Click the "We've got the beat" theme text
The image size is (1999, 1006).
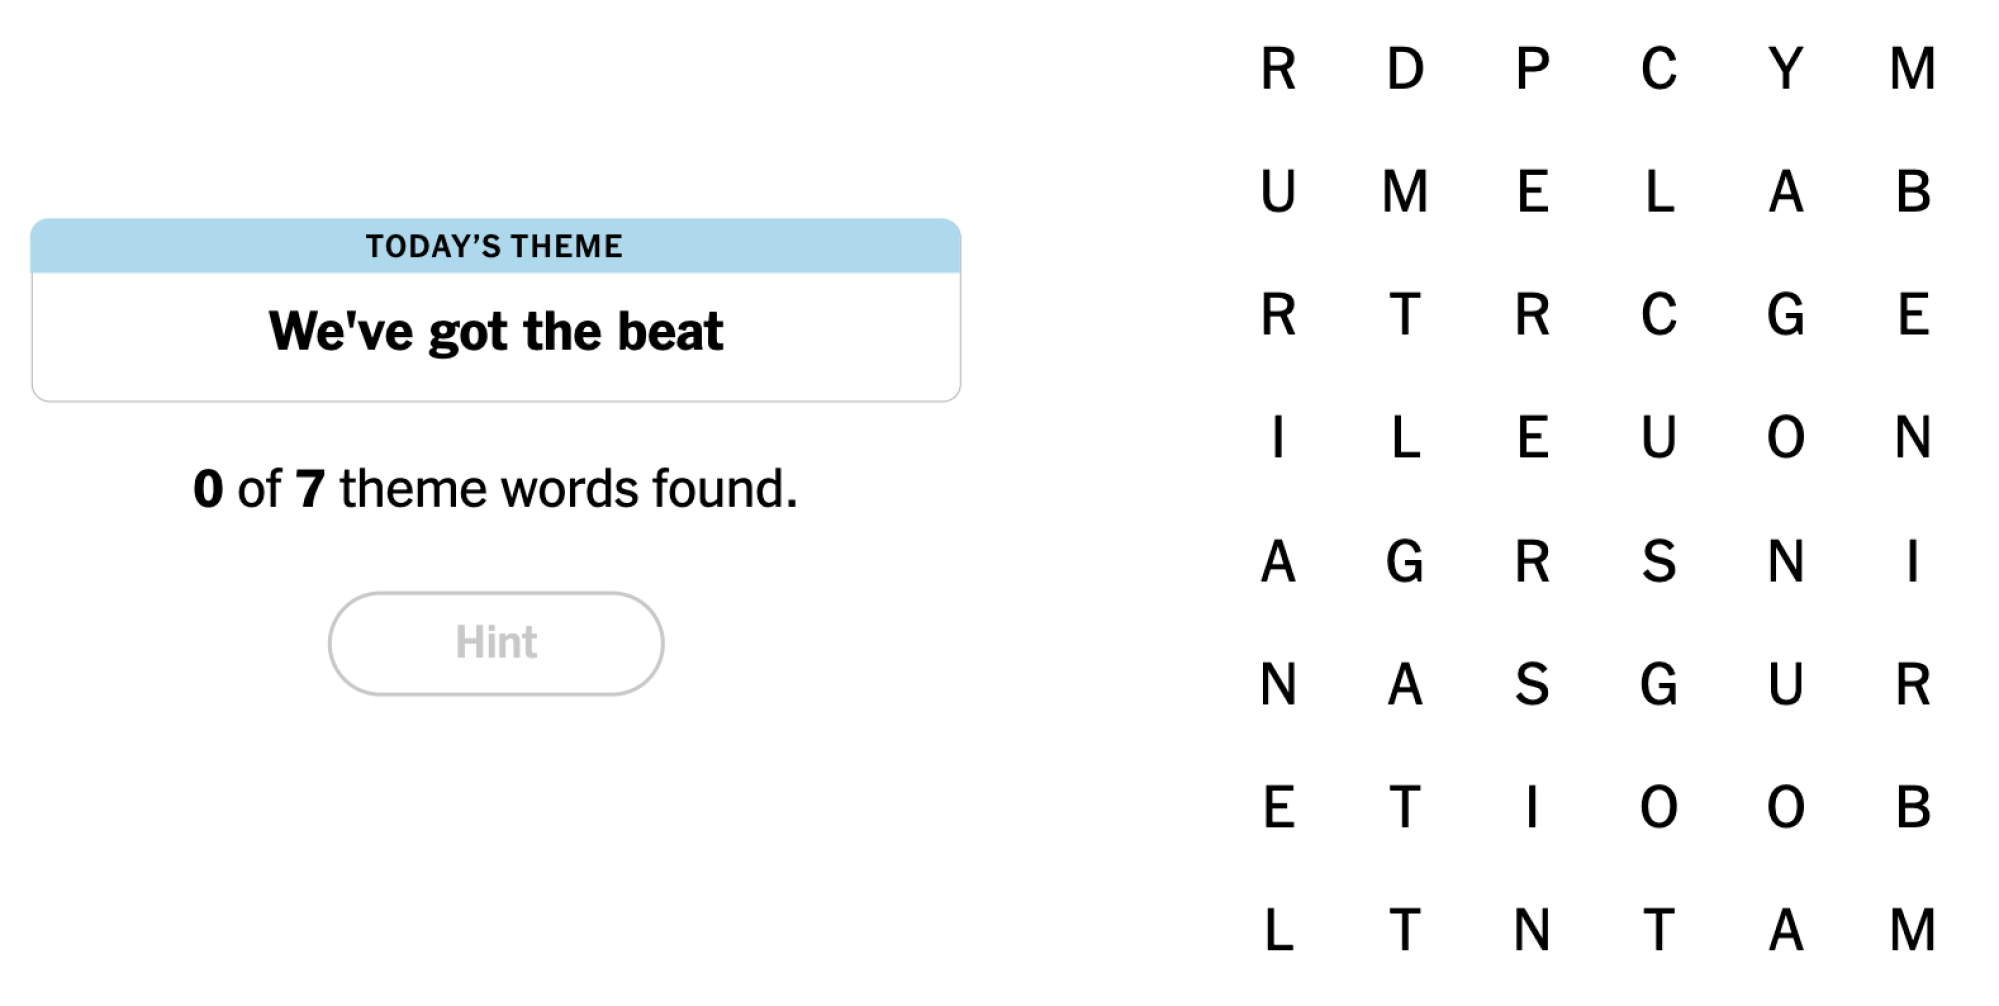click(495, 332)
